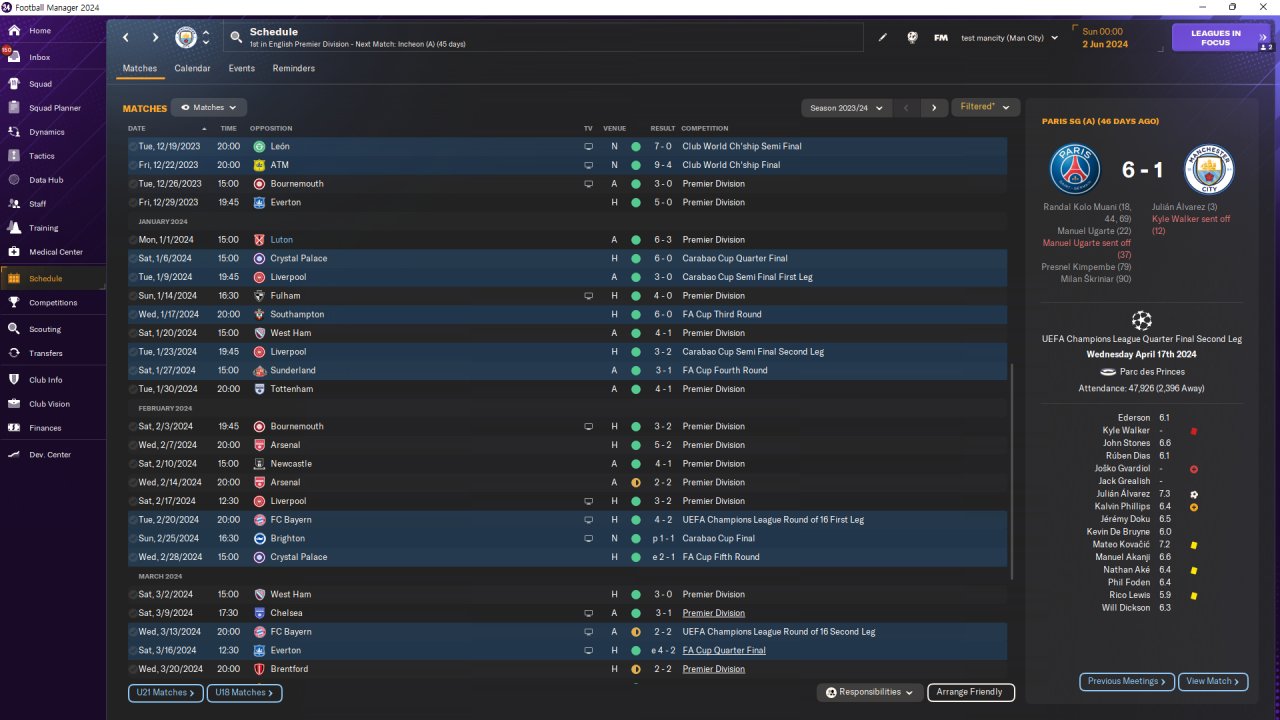The height and width of the screenshot is (720, 1280).
Task: Switch to the Calendar tab
Action: 192,69
